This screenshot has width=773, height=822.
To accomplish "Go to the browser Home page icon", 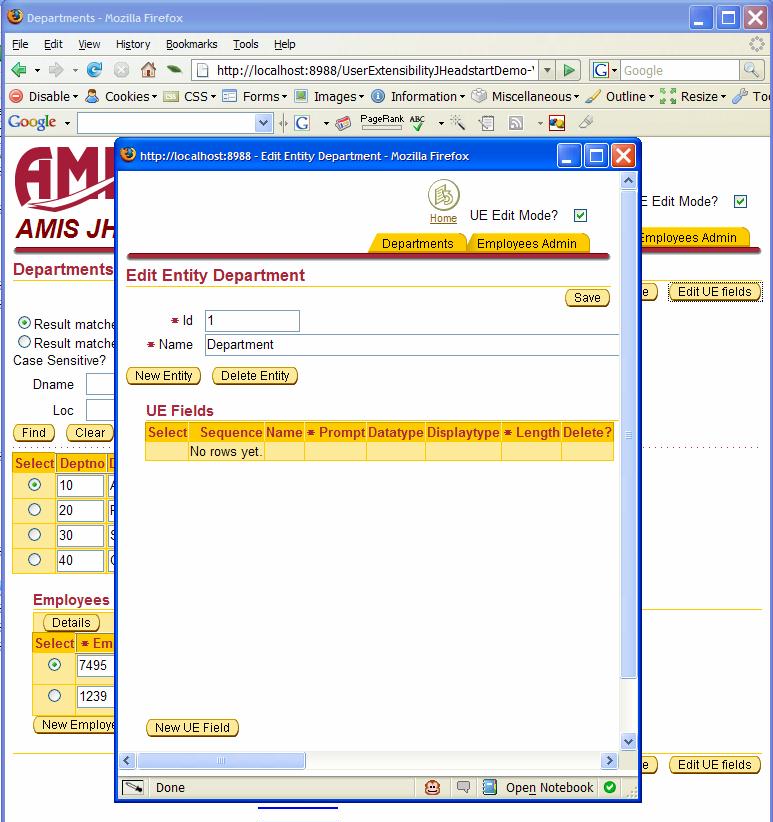I will pyautogui.click(x=148, y=69).
